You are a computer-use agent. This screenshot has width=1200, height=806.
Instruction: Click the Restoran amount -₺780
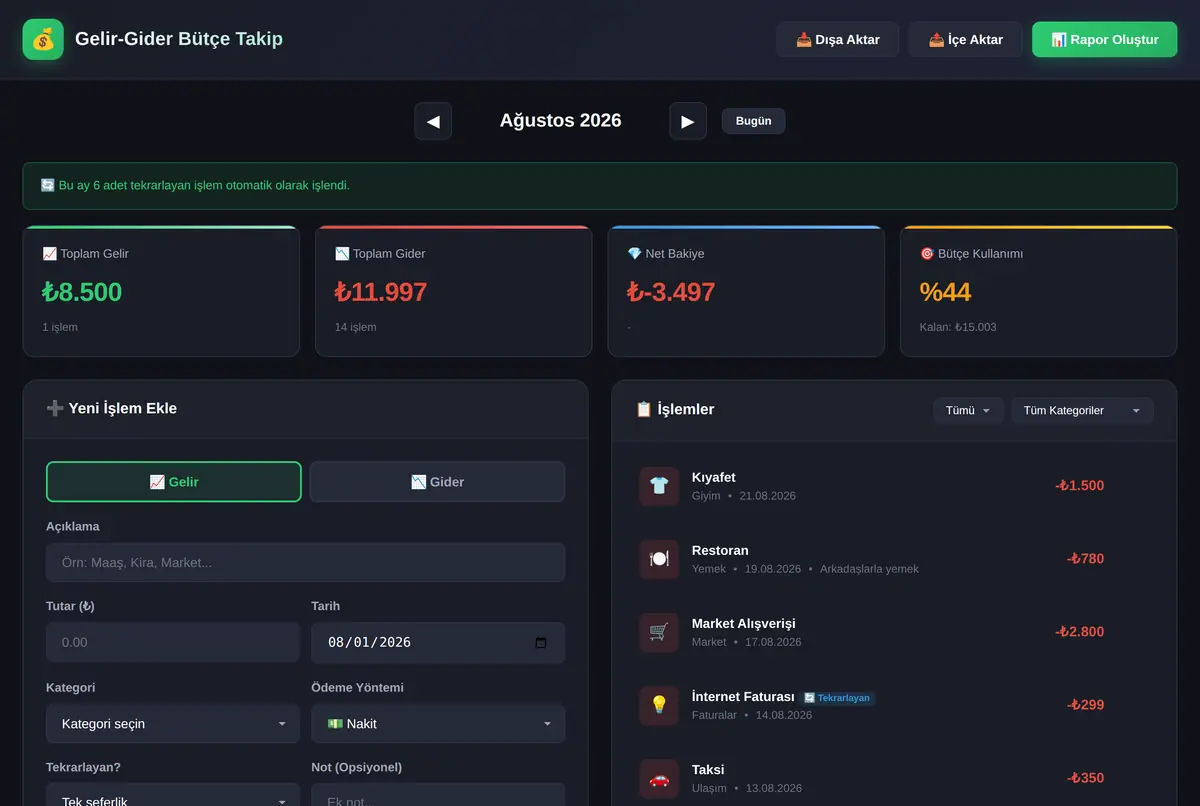tap(1086, 559)
